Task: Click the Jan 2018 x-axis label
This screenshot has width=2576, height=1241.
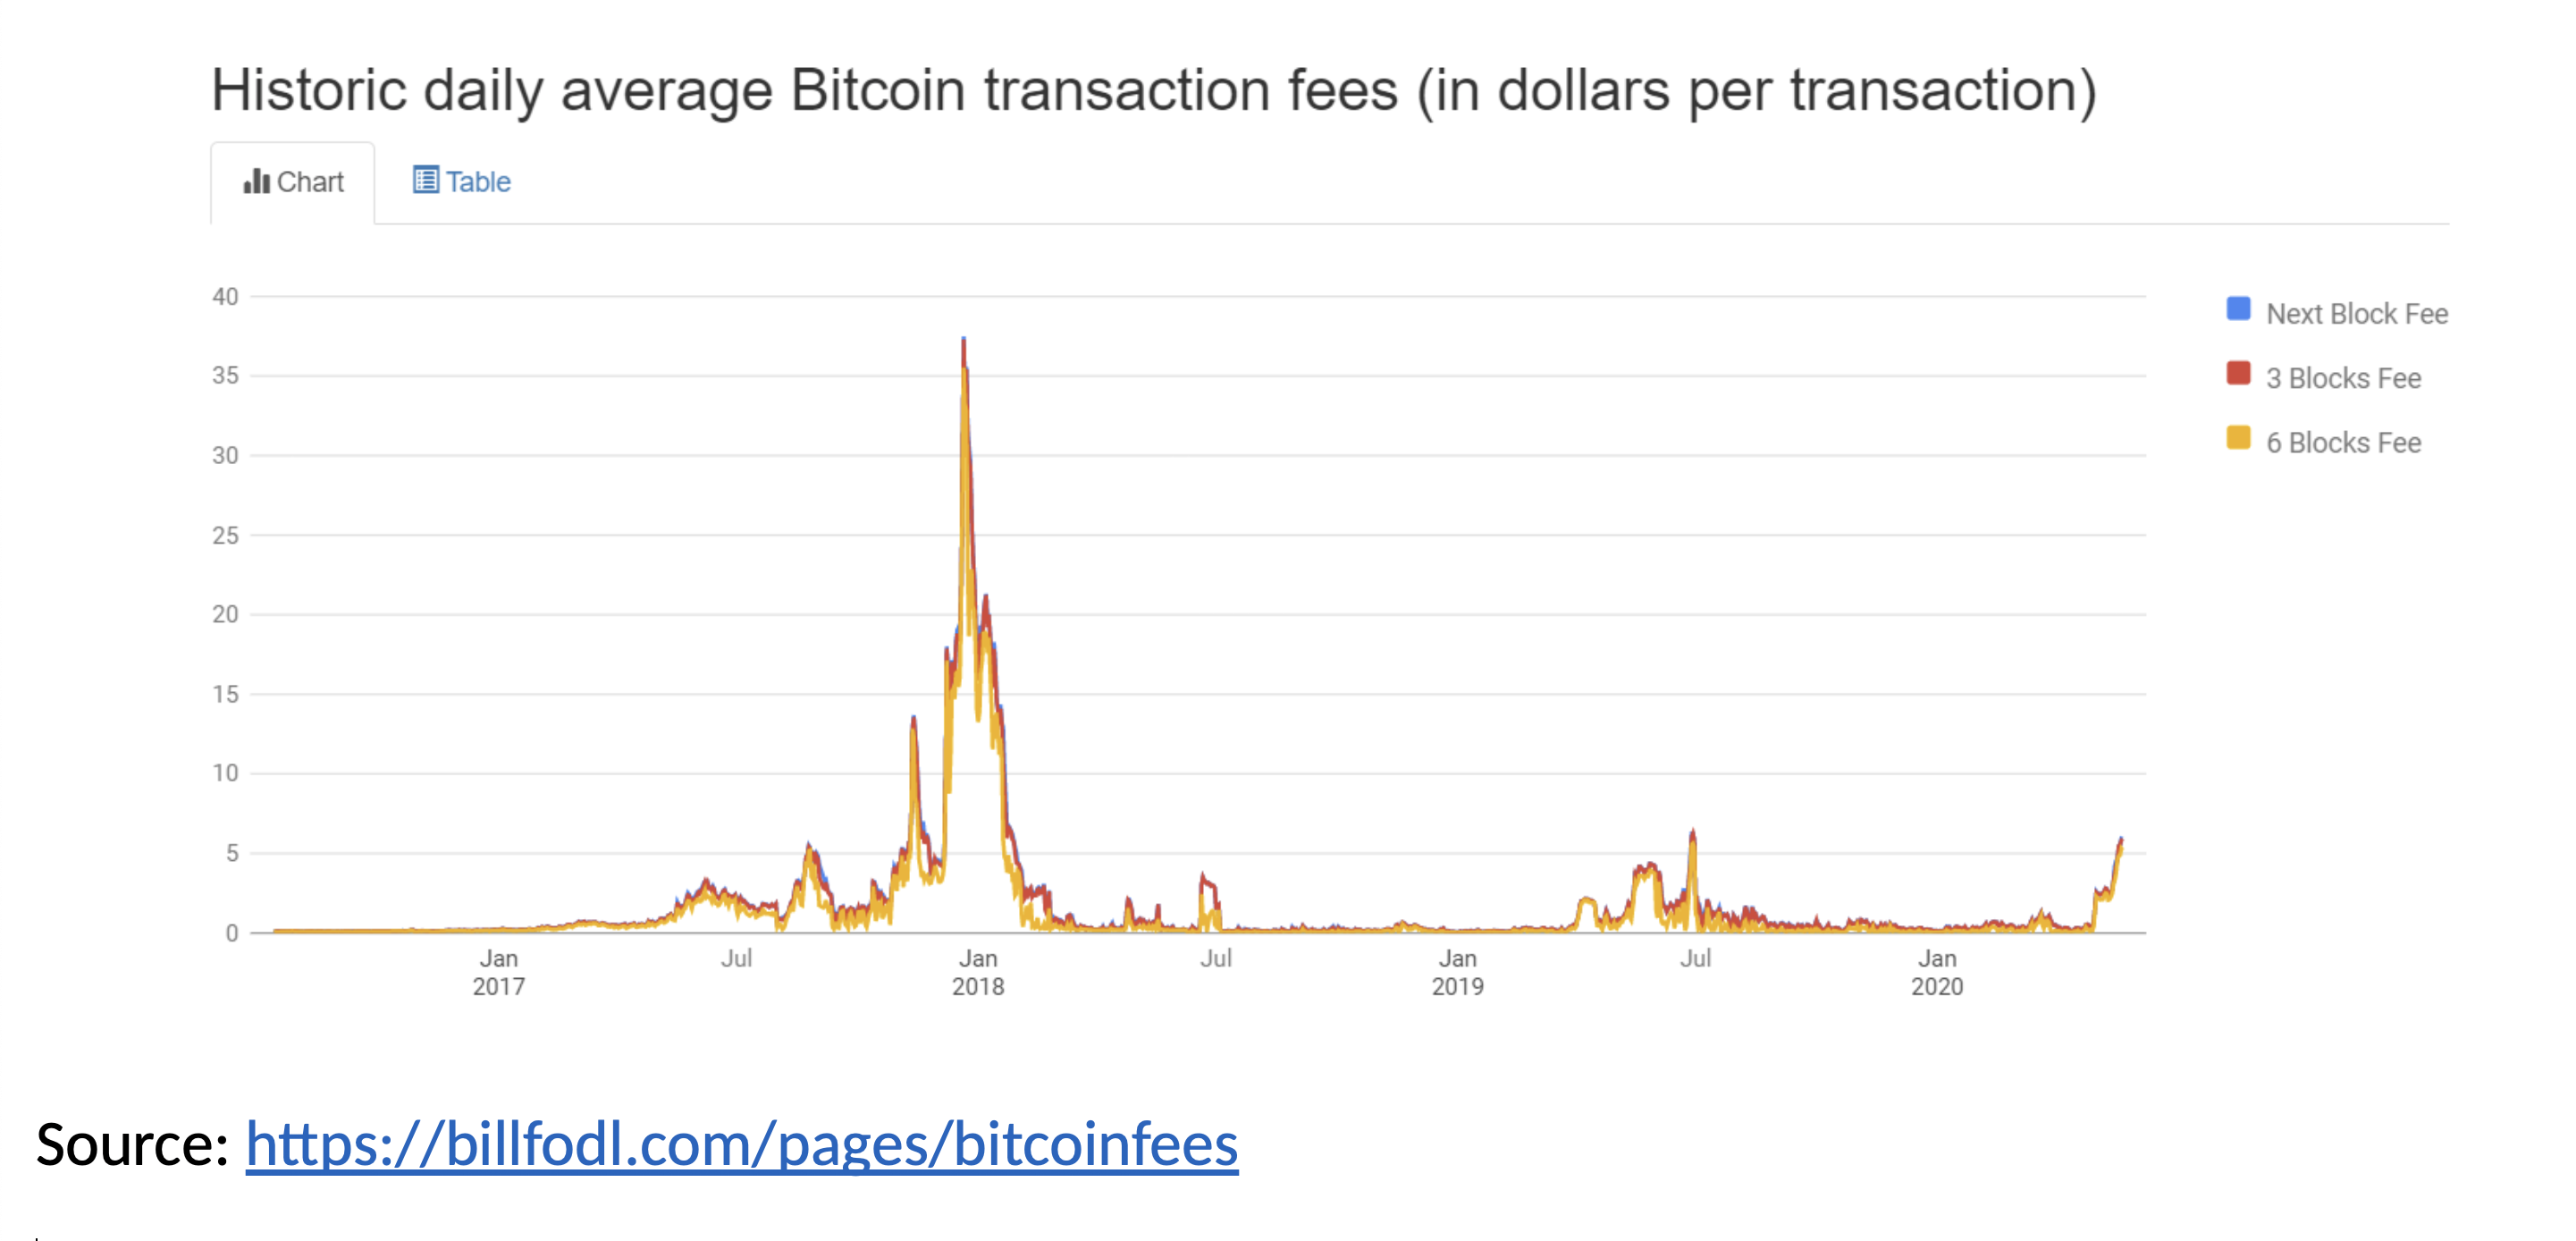Action: click(977, 972)
